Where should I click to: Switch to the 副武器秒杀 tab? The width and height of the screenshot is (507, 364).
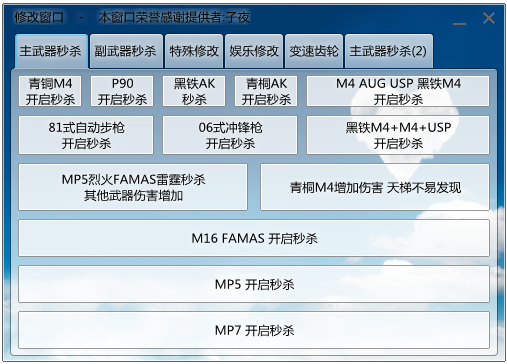point(126,51)
